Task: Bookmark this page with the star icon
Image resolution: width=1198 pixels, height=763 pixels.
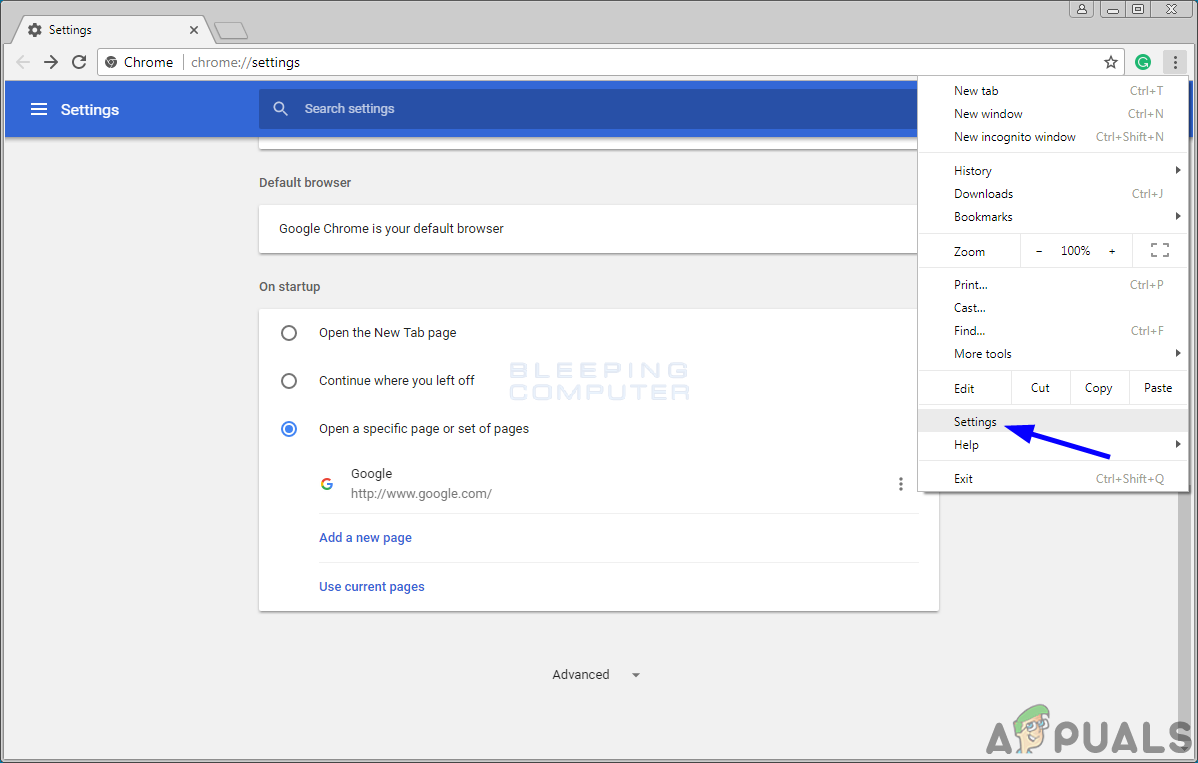Action: pyautogui.click(x=1111, y=62)
